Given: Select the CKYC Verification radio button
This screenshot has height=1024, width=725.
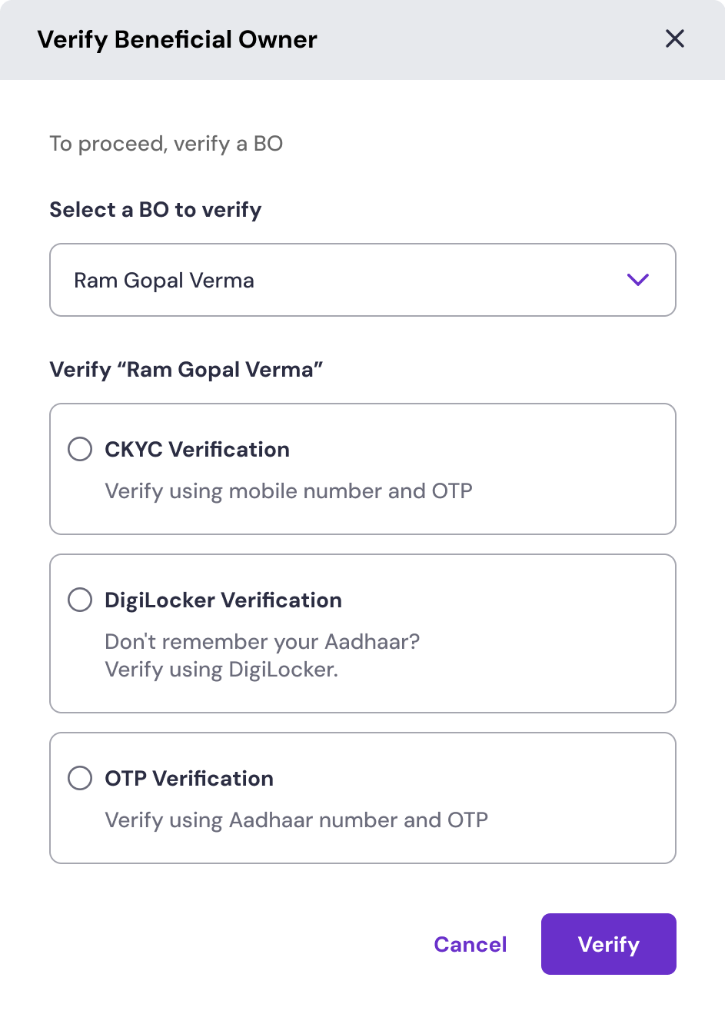Looking at the screenshot, I should (80, 449).
